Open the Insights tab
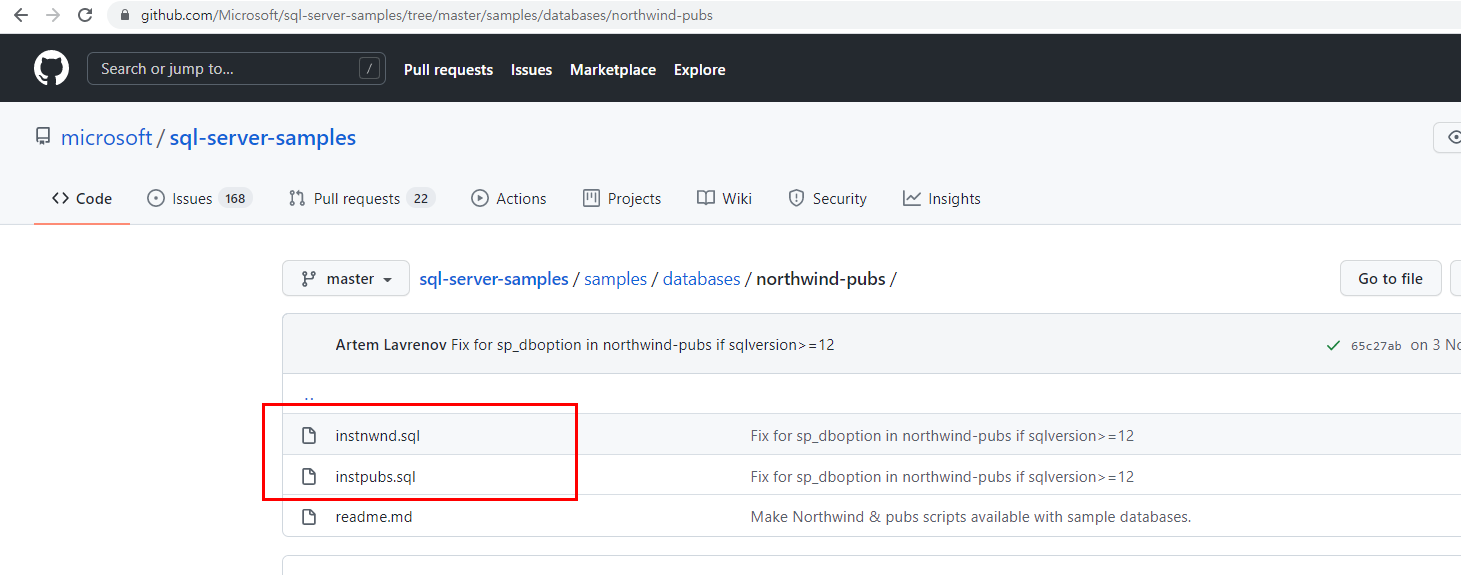Image resolution: width=1461 pixels, height=575 pixels. point(941,199)
